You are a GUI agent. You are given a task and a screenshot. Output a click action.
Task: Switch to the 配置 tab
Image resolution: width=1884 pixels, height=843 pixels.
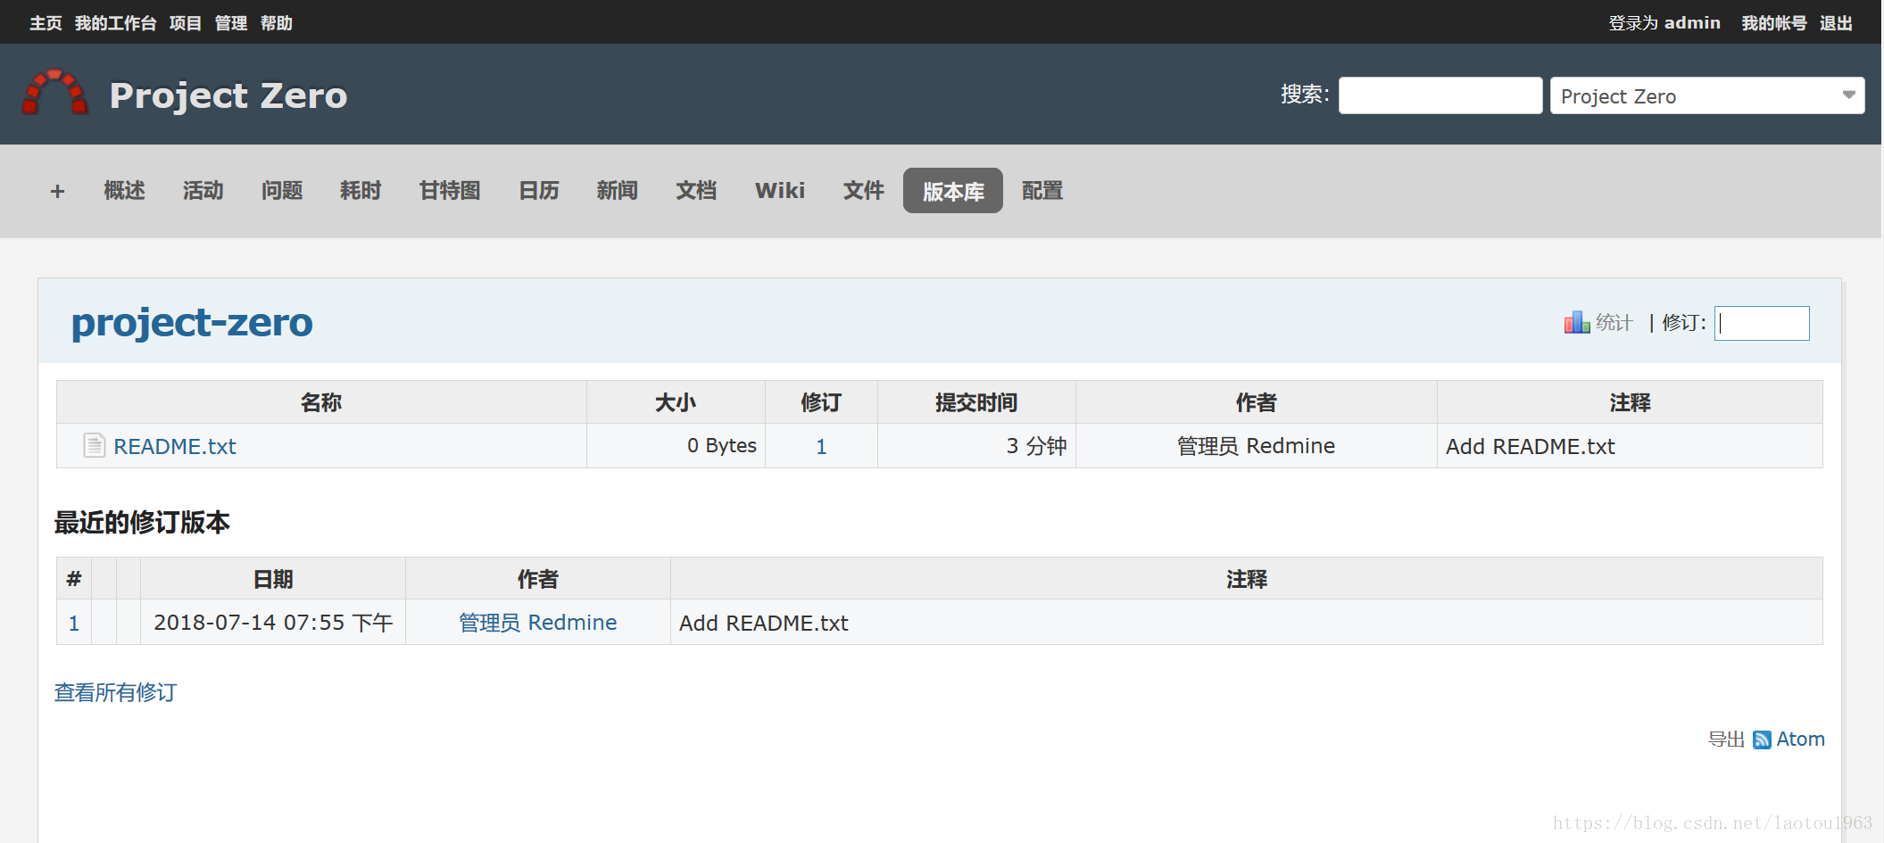tap(1042, 190)
